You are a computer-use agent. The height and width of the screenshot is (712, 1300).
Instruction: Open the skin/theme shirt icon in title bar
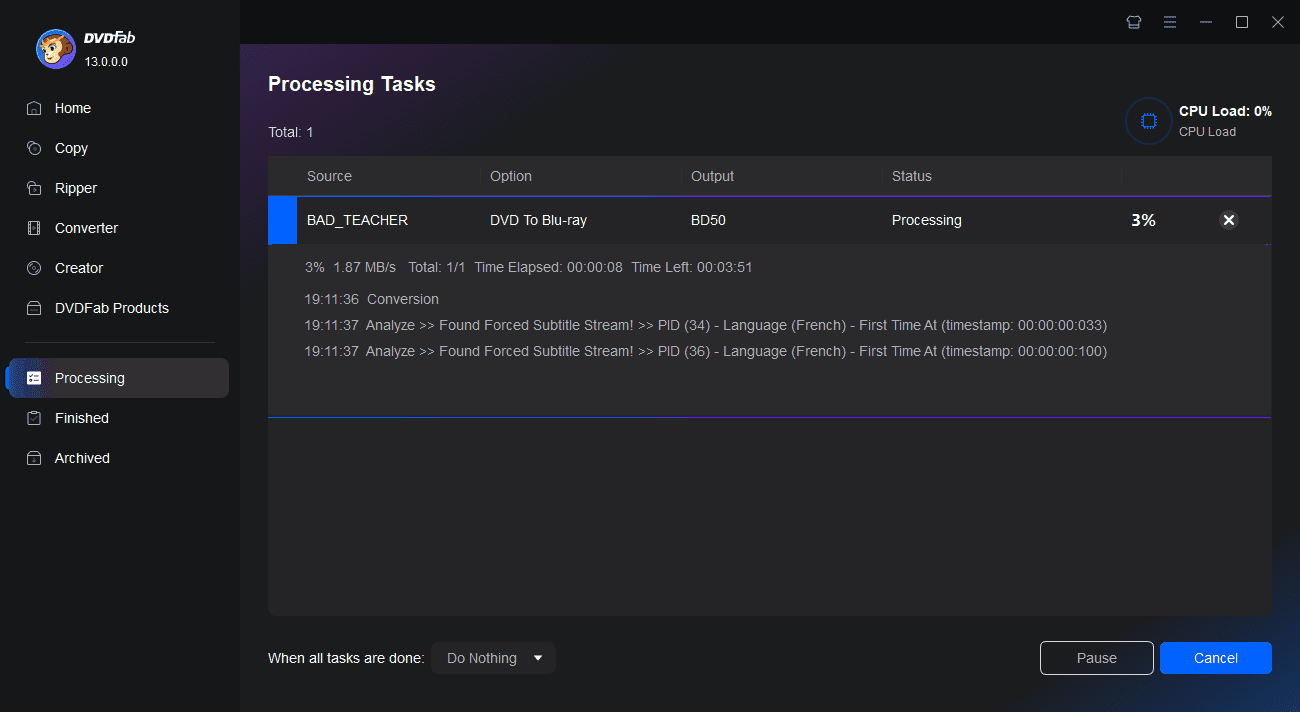point(1133,22)
